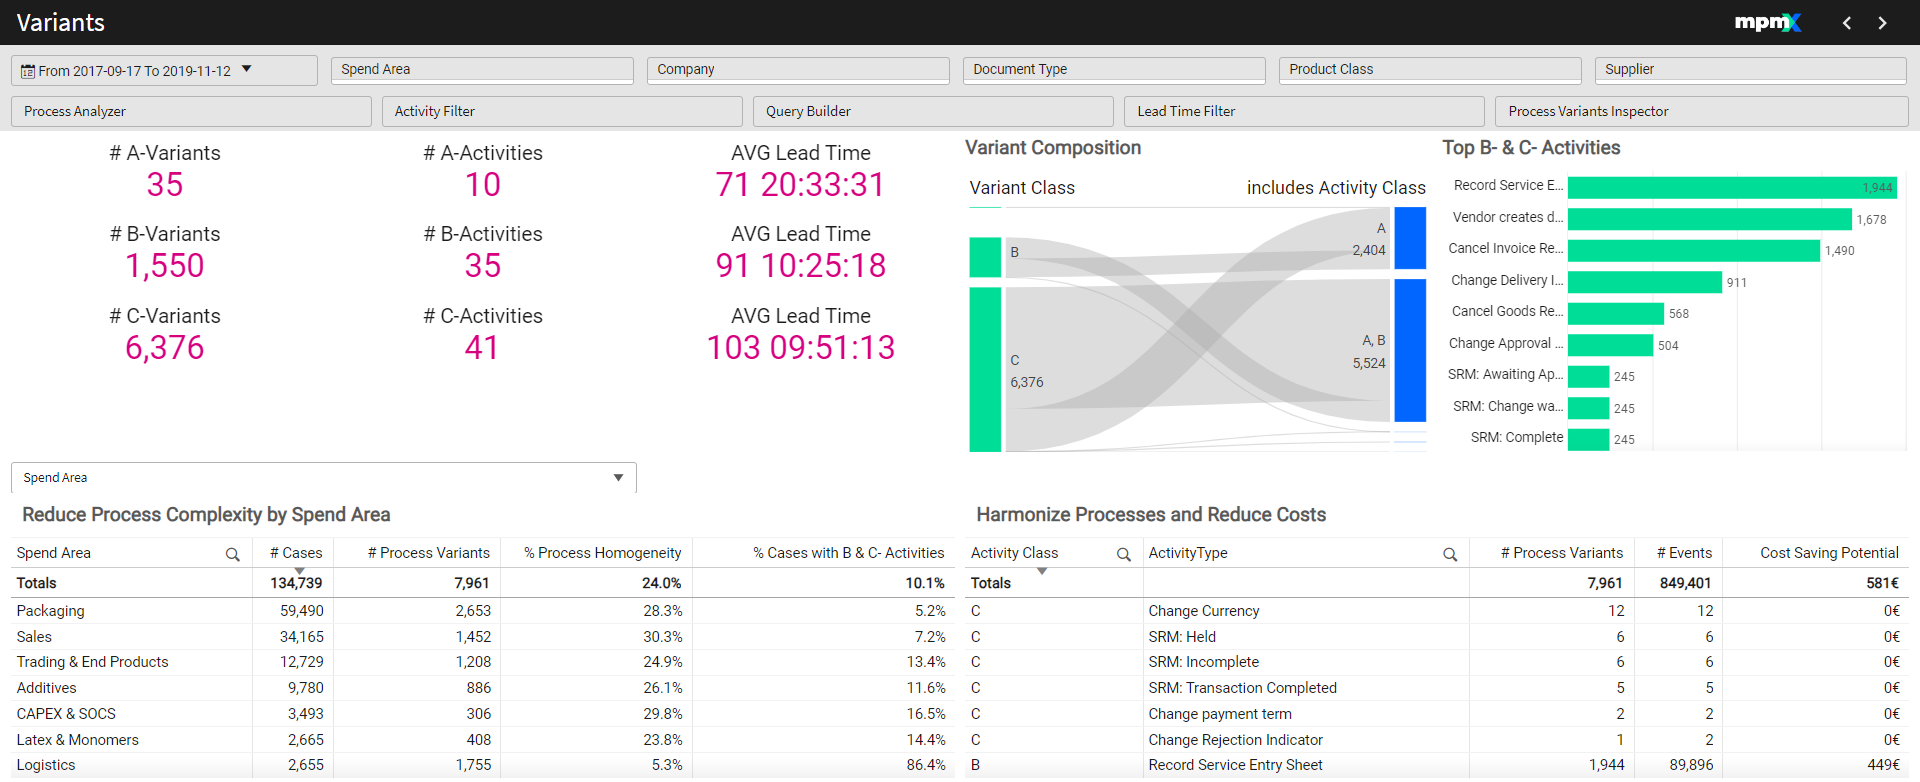Screen dimensions: 1920x782
Task: Click the mpmX logo
Action: (1767, 22)
